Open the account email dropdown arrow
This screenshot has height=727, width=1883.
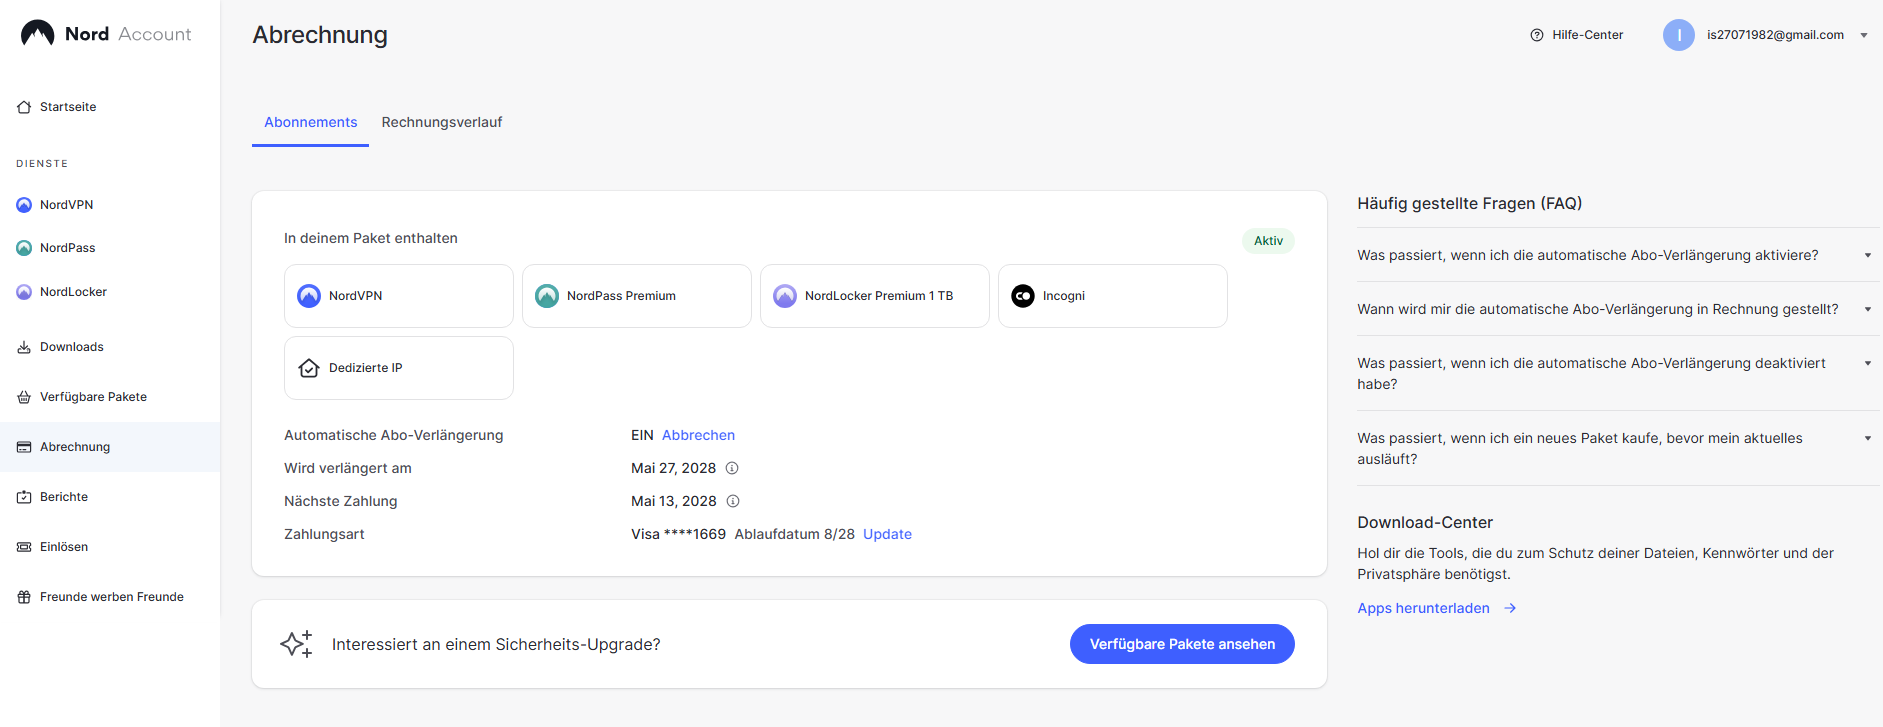[x=1864, y=35]
